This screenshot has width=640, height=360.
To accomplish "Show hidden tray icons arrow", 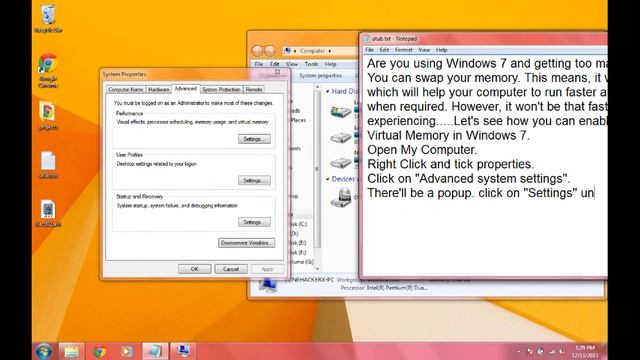I will tap(519, 351).
